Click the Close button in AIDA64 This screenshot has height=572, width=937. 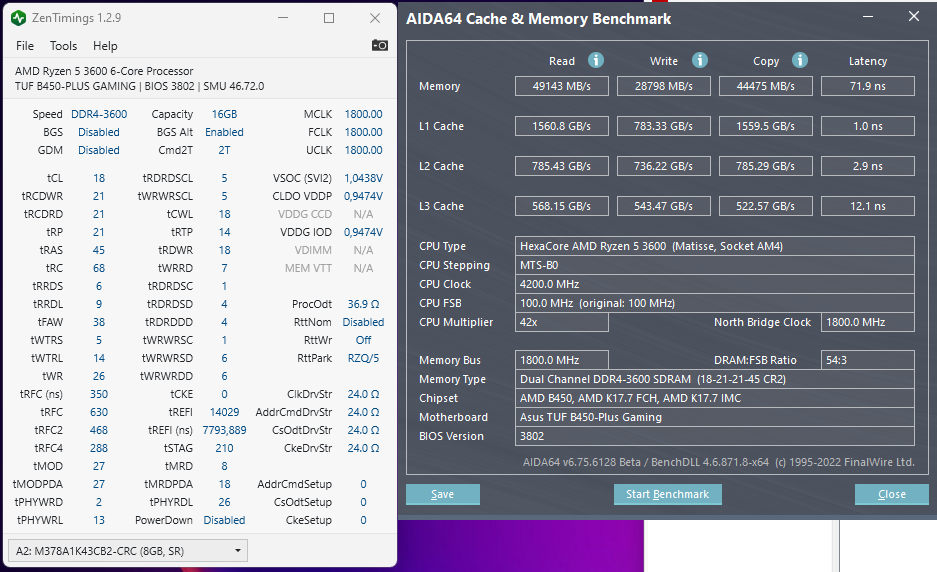click(x=892, y=494)
